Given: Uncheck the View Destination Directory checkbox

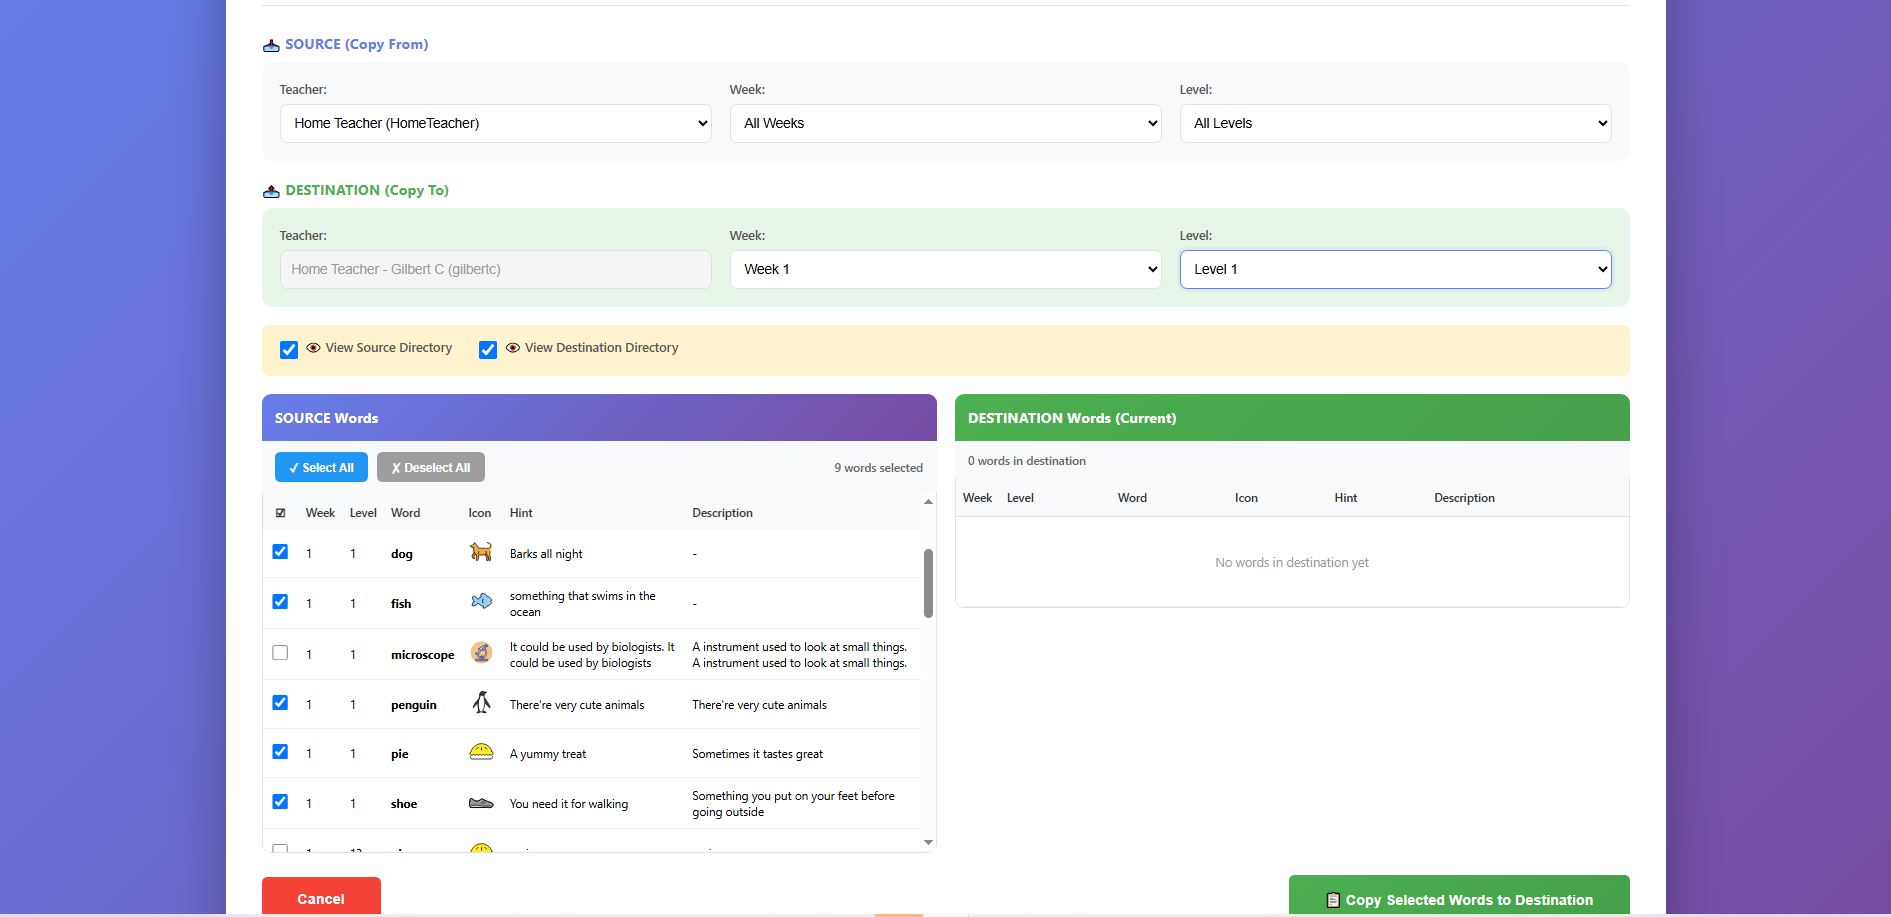Looking at the screenshot, I should 488,350.
